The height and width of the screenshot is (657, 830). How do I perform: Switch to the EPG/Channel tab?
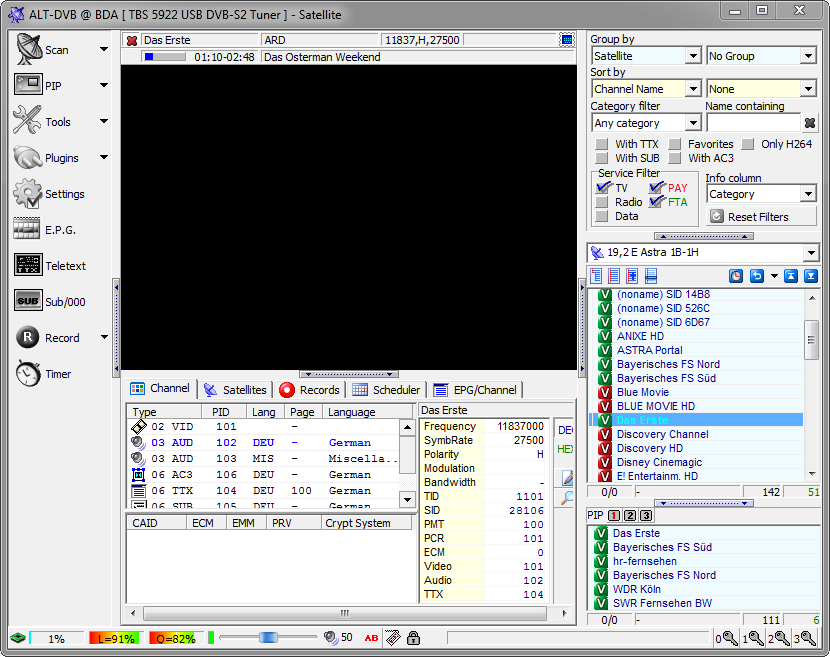475,390
